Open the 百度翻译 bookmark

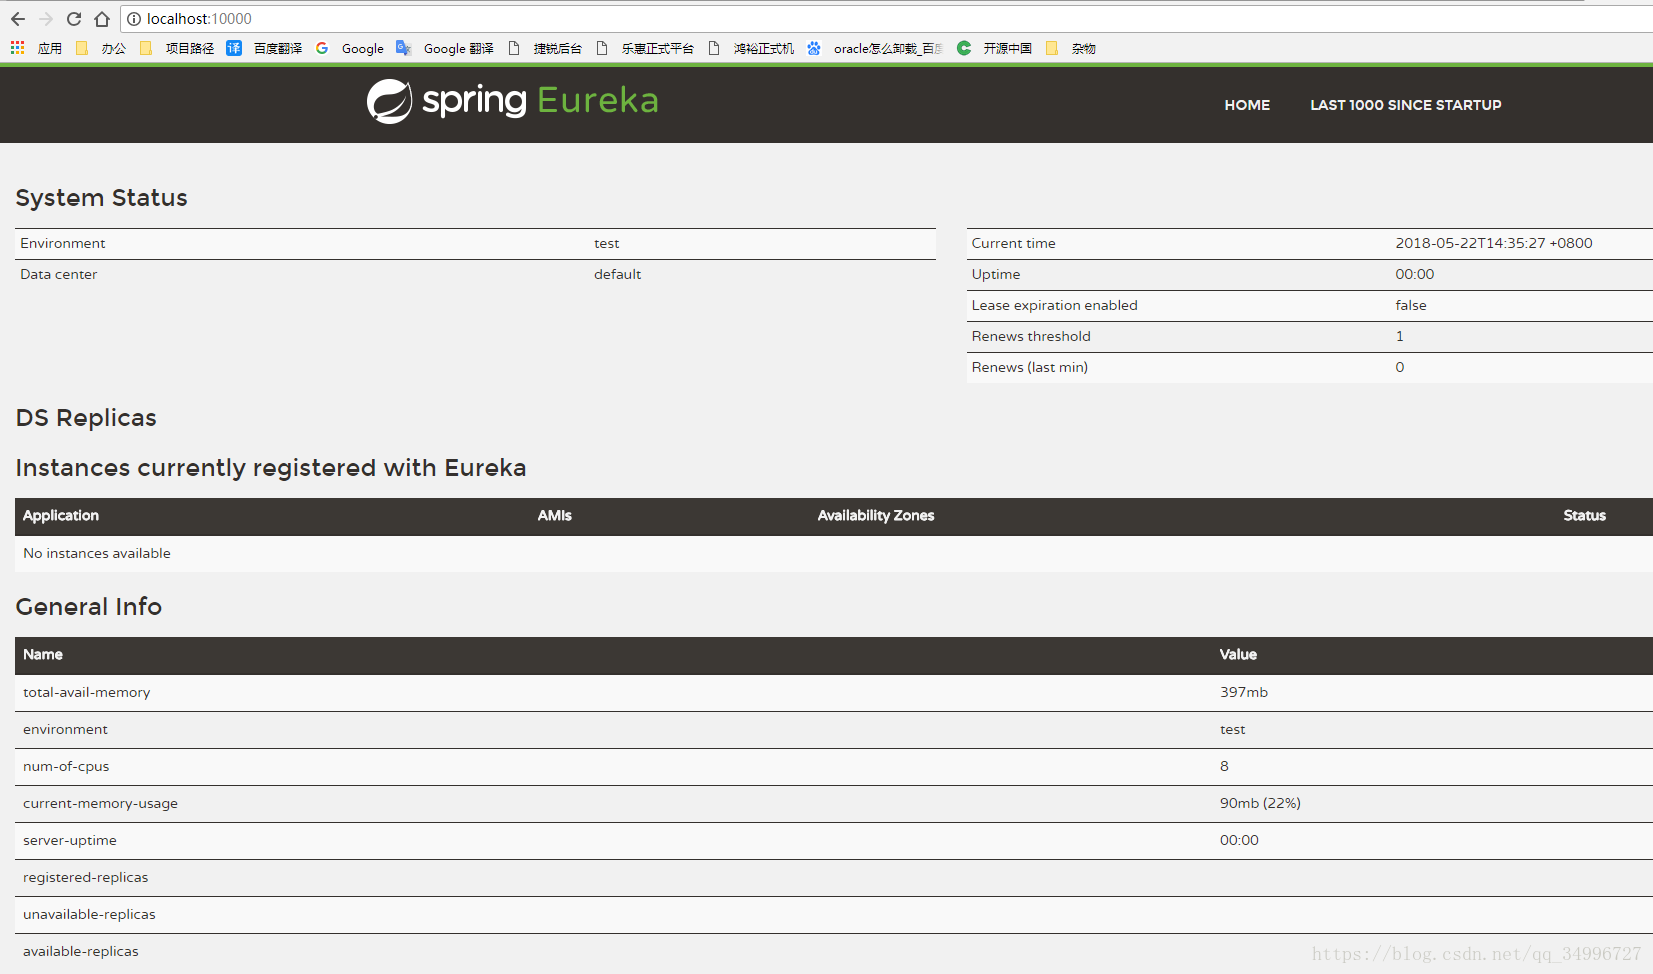(265, 48)
